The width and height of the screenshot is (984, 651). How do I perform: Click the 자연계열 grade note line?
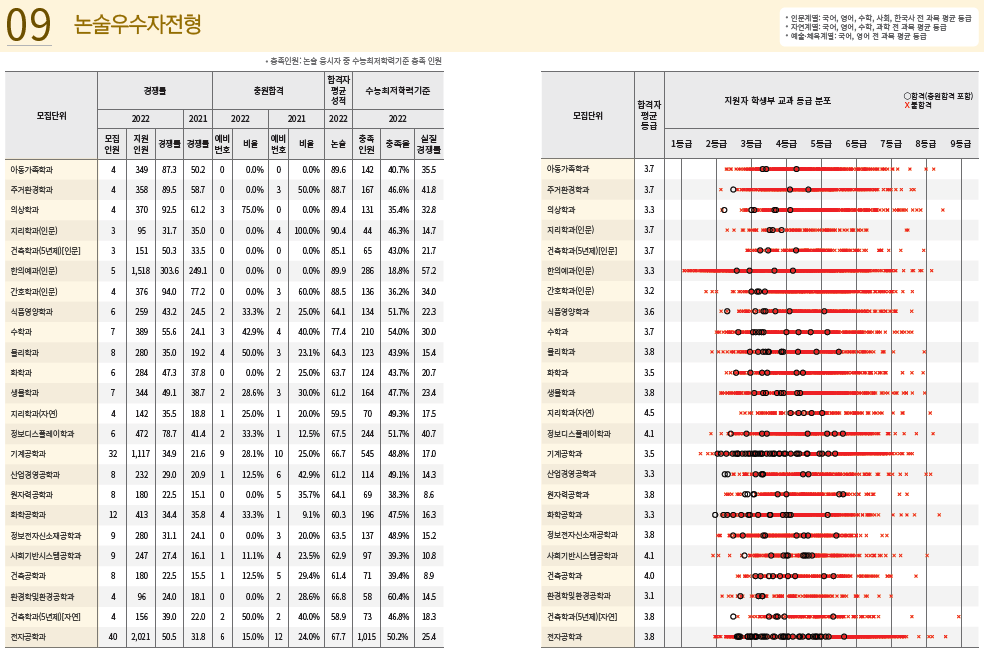865,28
